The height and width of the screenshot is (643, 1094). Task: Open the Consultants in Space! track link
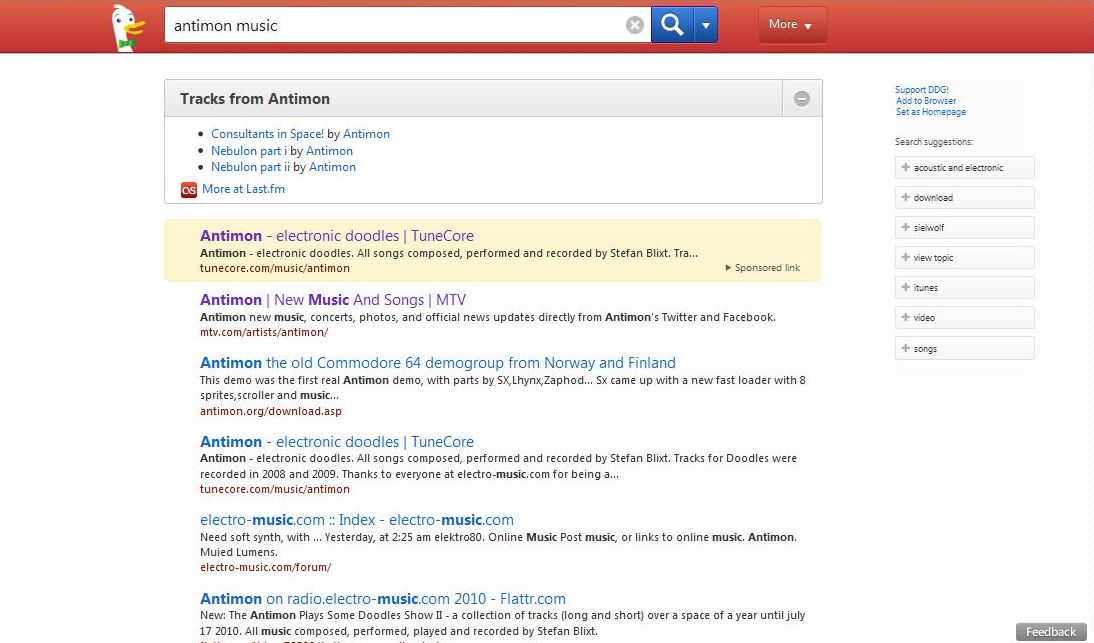(x=267, y=134)
